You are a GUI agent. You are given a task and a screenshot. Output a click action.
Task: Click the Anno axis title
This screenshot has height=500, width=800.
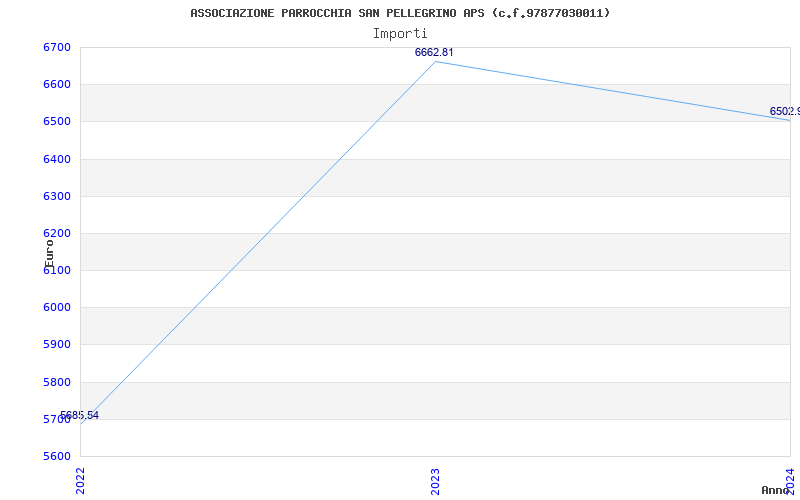point(775,490)
